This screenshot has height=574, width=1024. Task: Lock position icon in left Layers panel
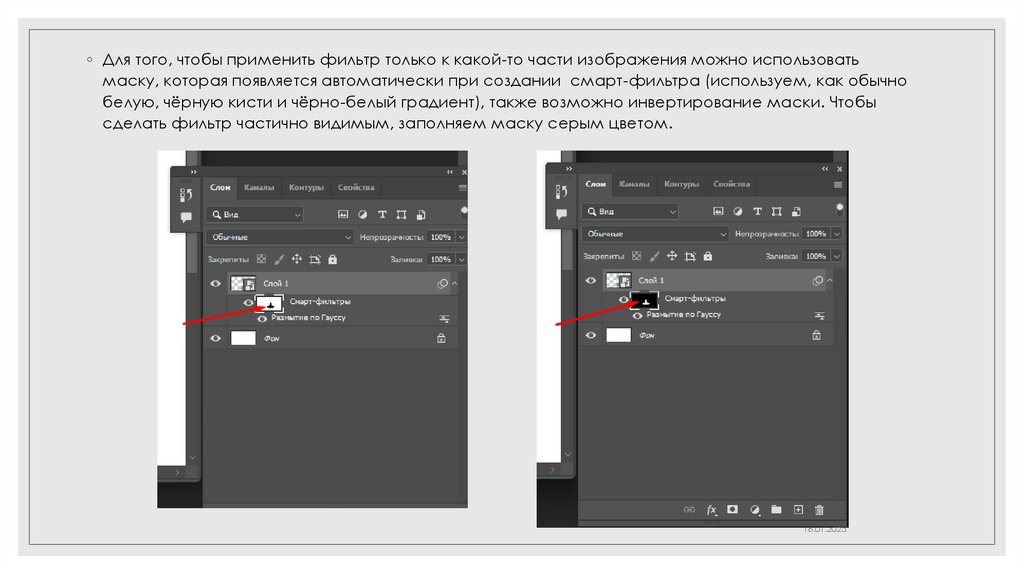(296, 259)
